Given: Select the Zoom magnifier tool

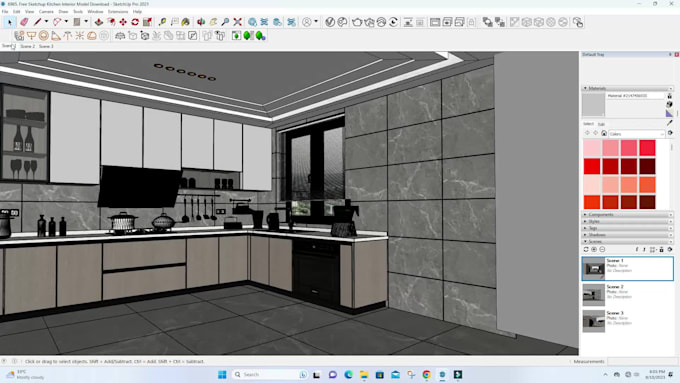Looking at the screenshot, I should (x=225, y=22).
